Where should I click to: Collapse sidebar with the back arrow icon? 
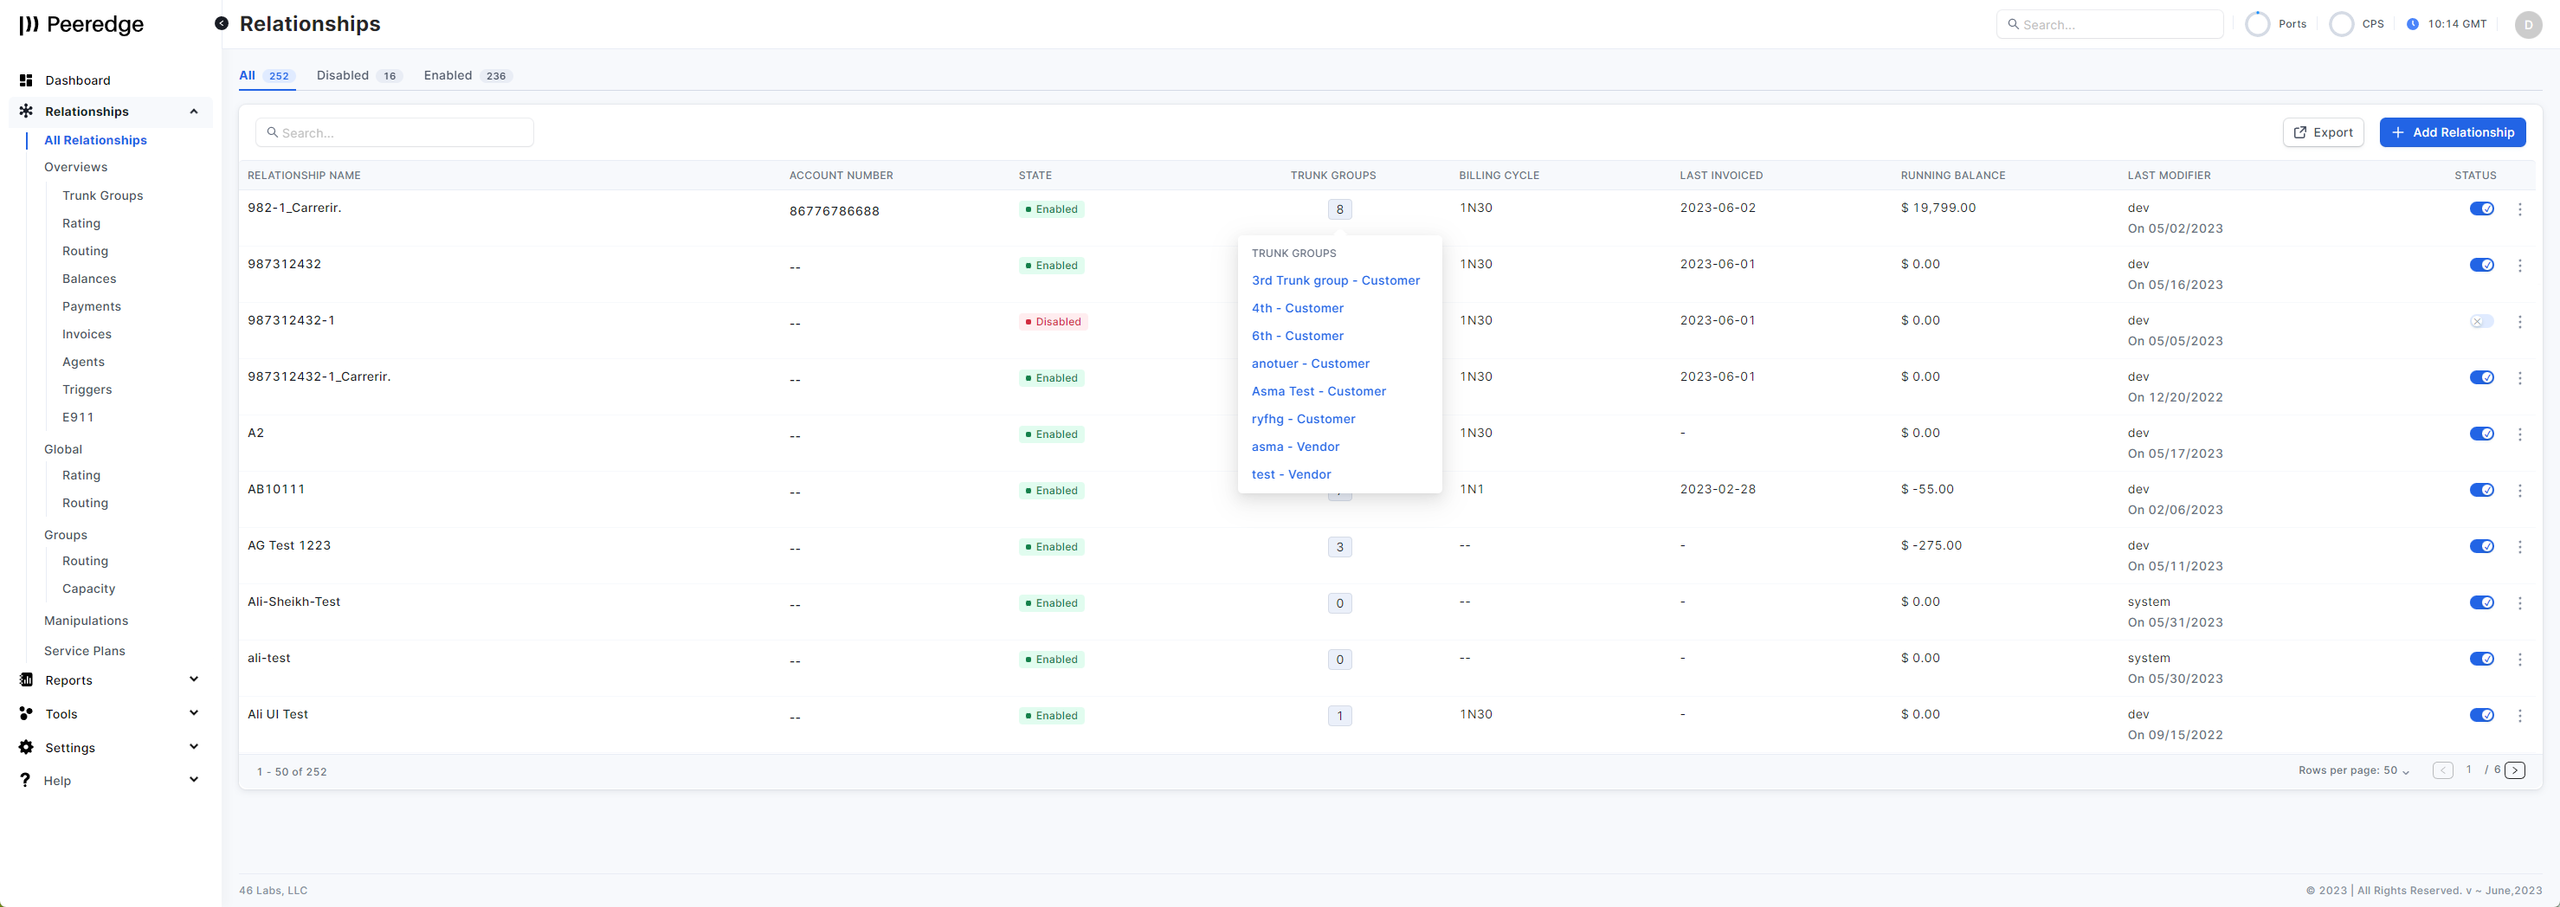(x=221, y=23)
